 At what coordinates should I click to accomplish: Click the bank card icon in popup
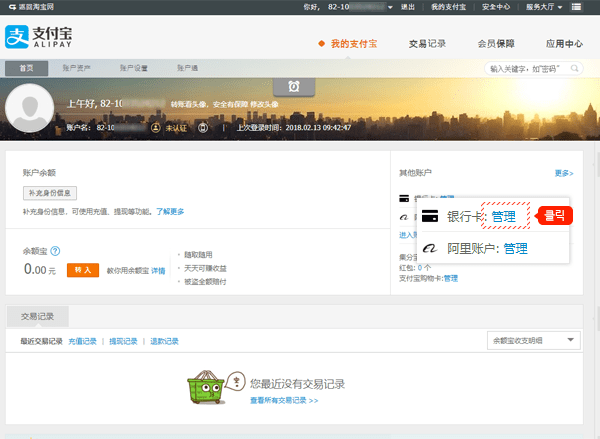[430, 216]
